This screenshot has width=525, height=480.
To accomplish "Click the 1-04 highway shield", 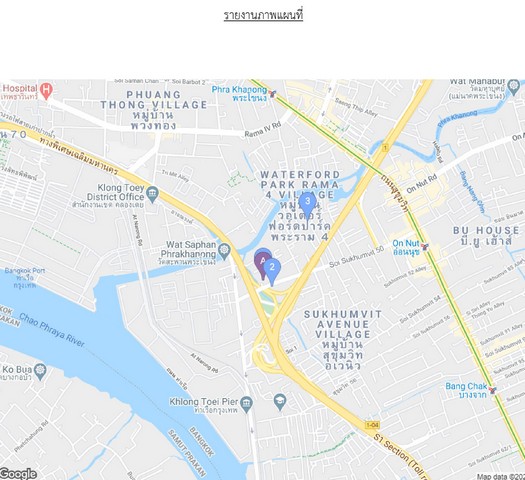I will coord(372,425).
